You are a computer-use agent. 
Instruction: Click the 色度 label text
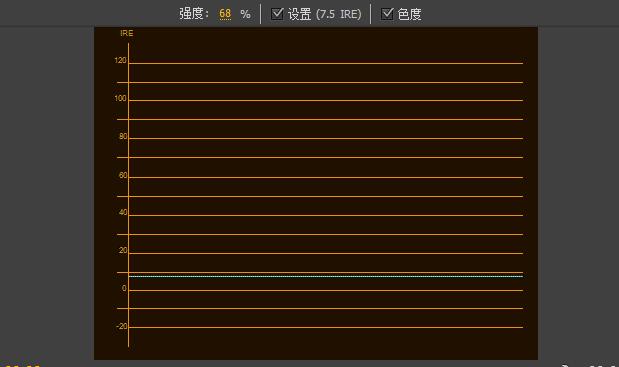[x=409, y=14]
